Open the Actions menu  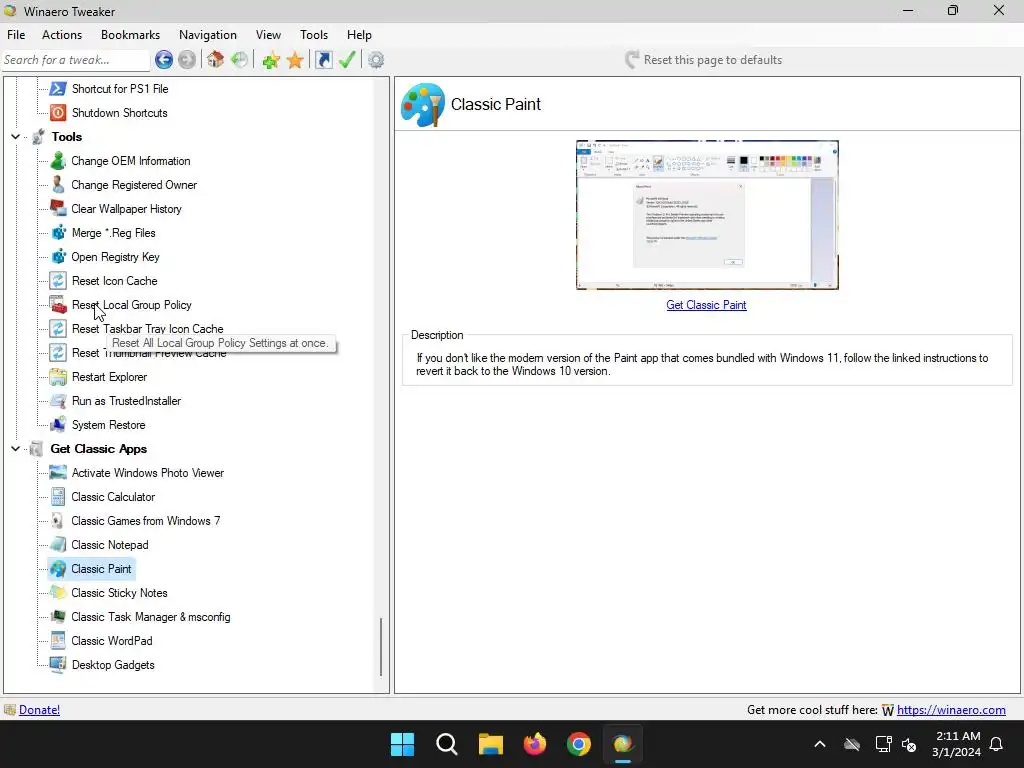[x=62, y=35]
